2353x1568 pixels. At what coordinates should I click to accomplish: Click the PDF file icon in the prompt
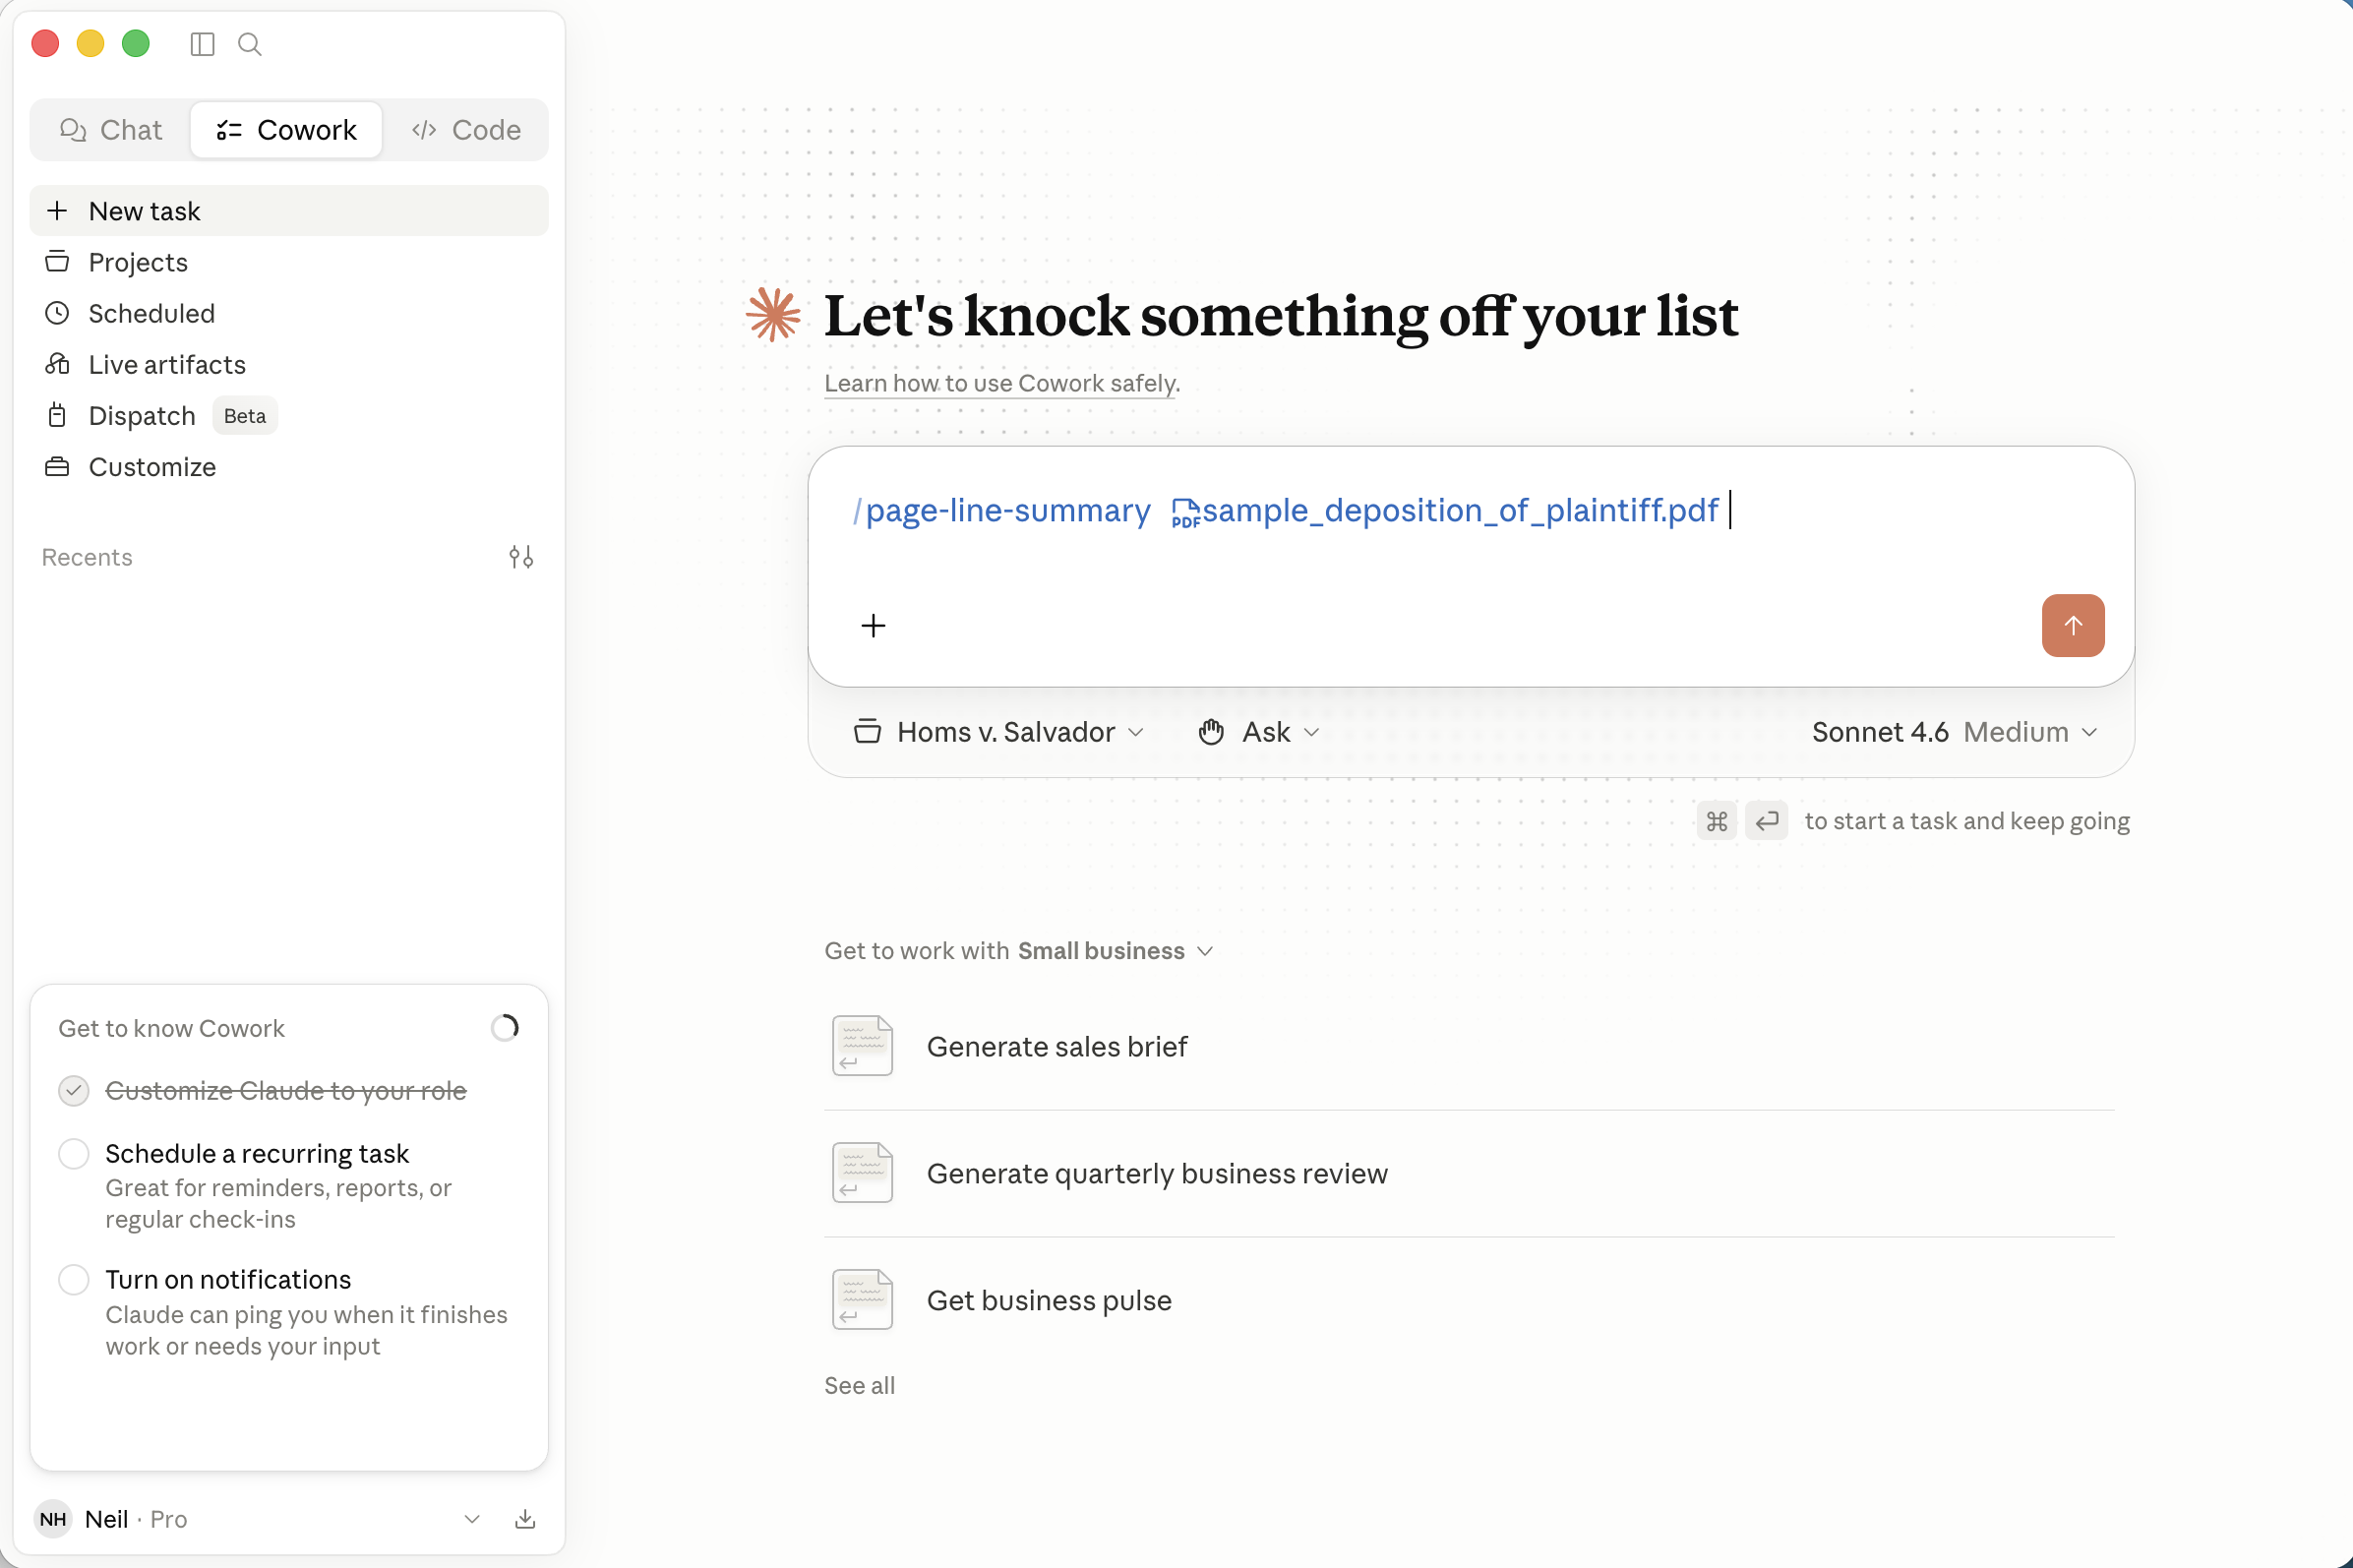[1185, 513]
